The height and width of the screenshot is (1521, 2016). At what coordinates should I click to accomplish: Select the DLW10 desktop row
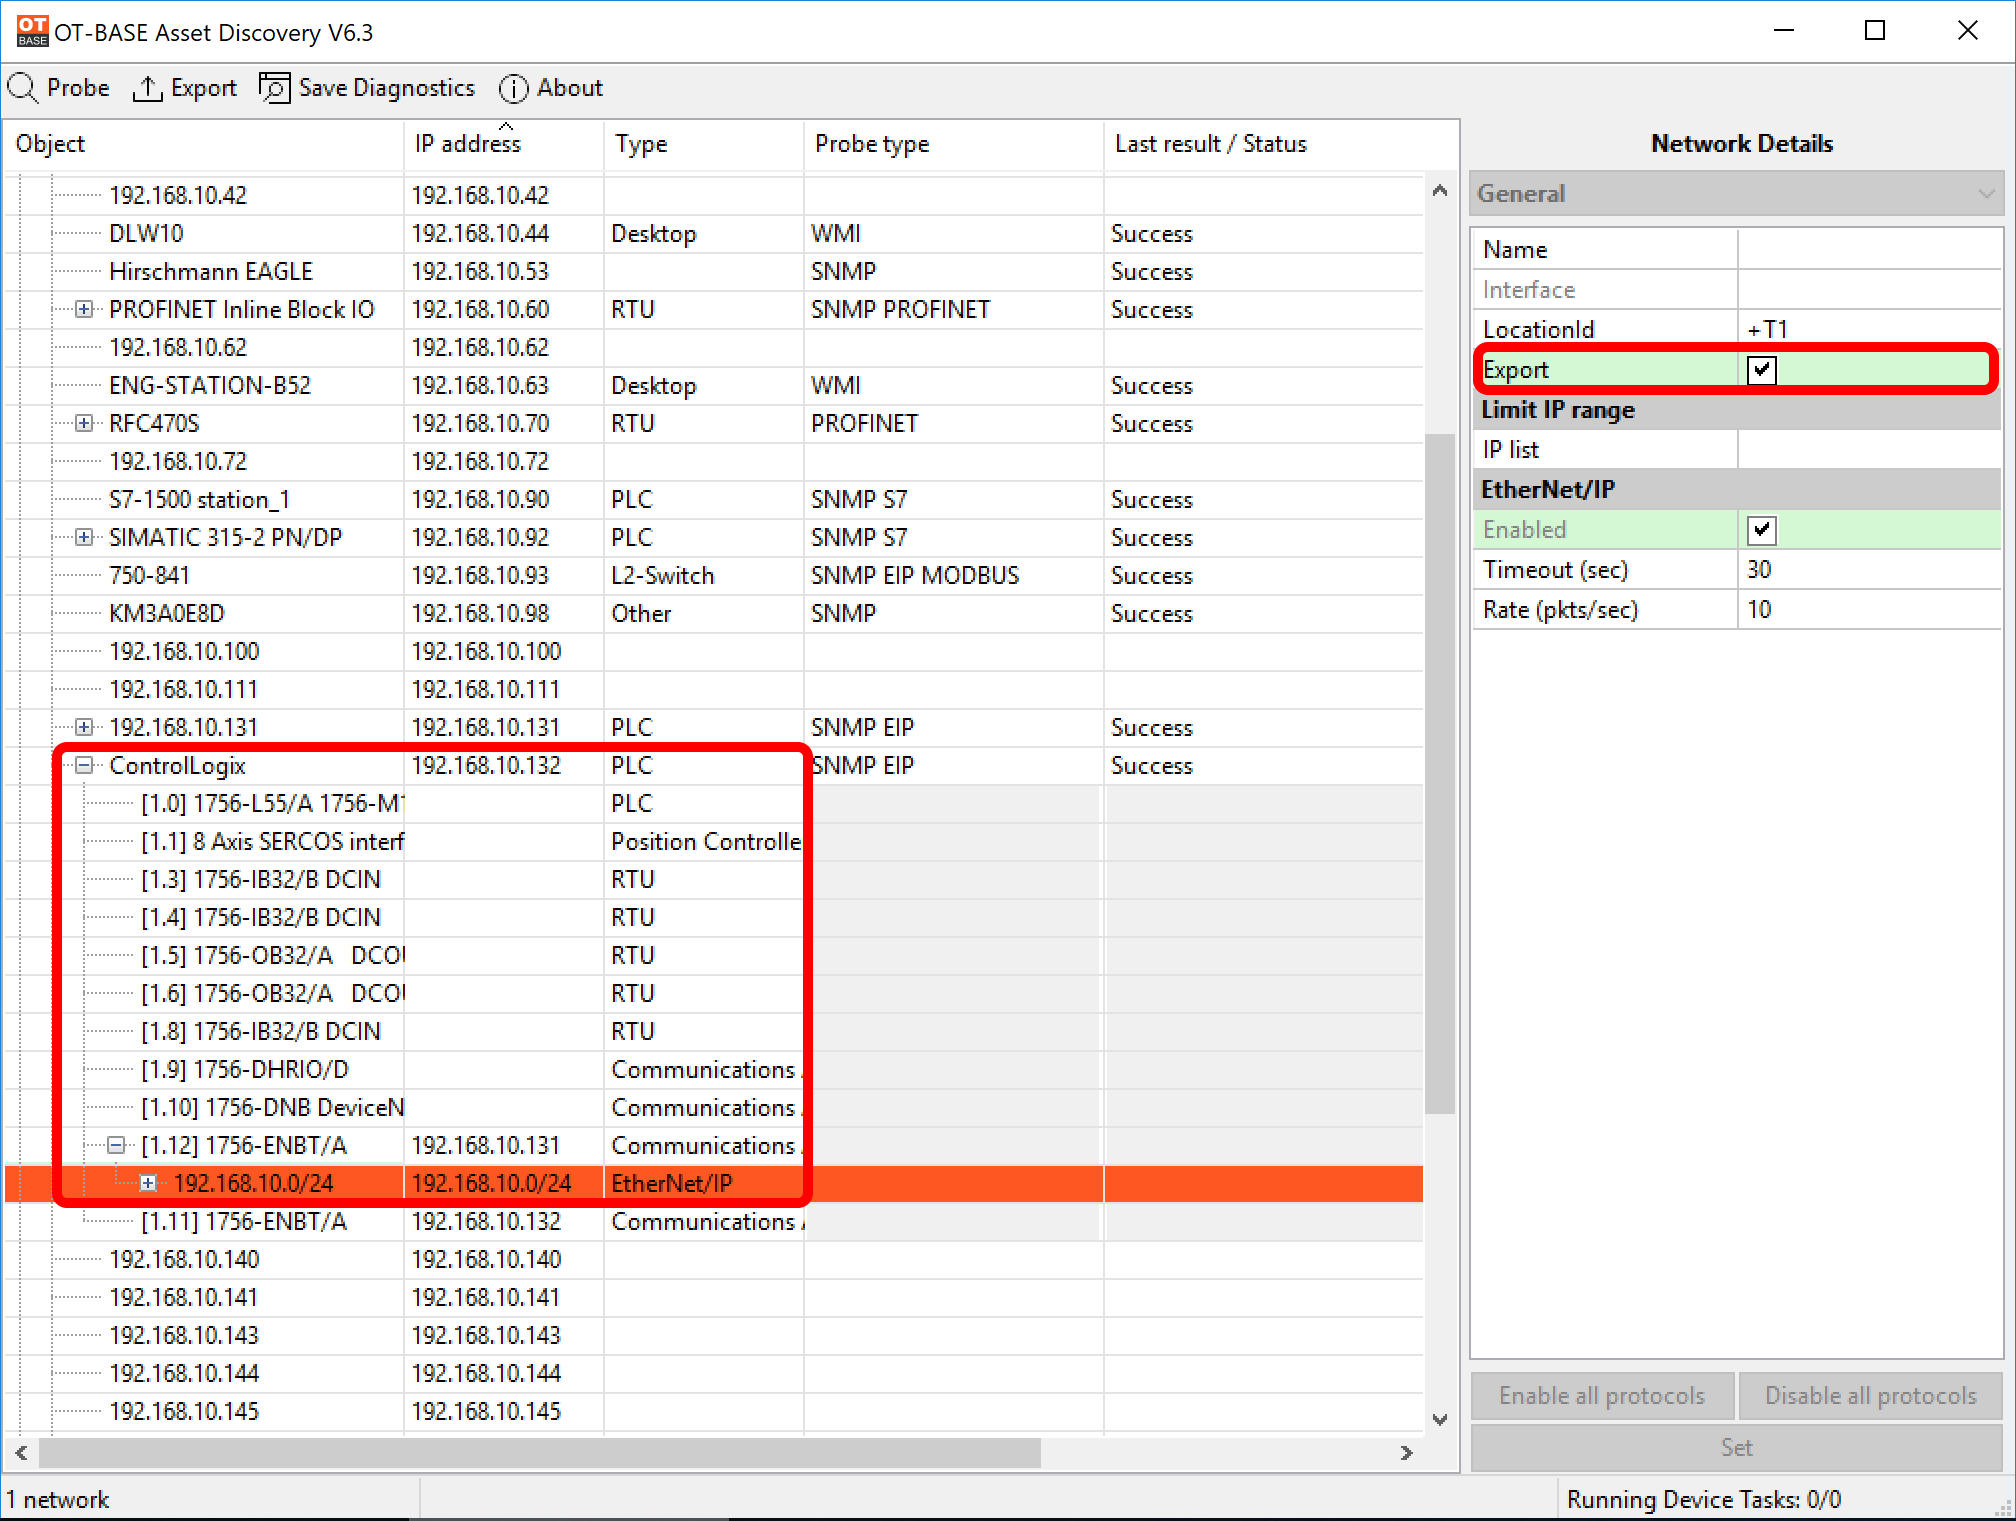714,234
